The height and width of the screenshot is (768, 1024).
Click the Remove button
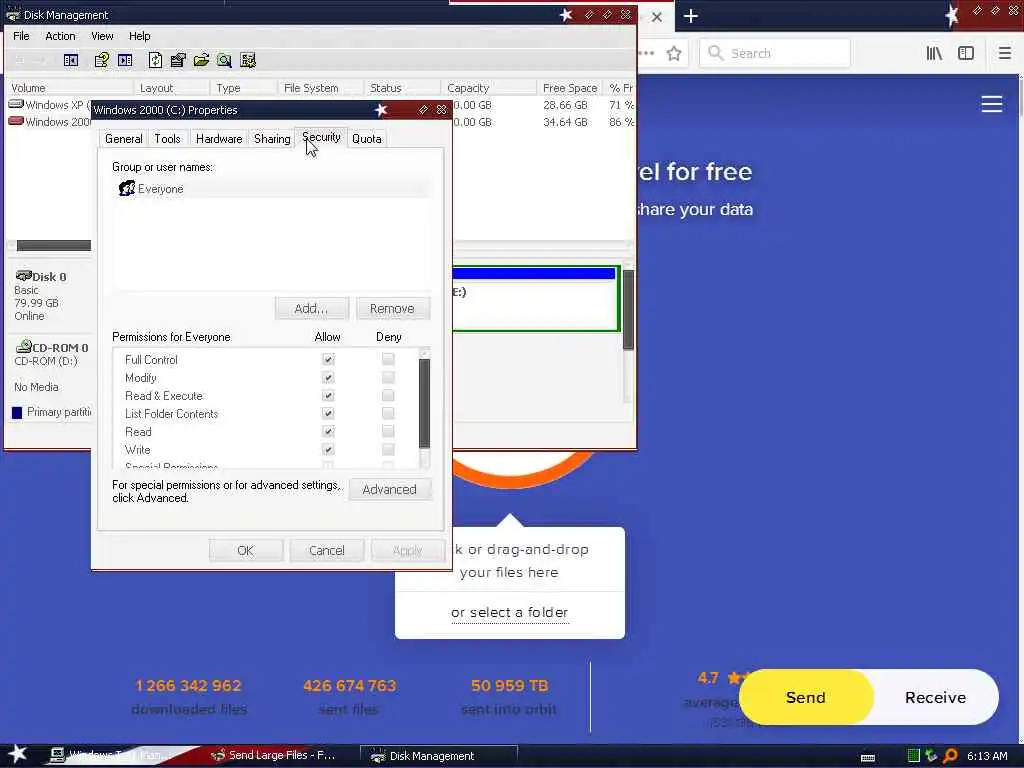[392, 308]
